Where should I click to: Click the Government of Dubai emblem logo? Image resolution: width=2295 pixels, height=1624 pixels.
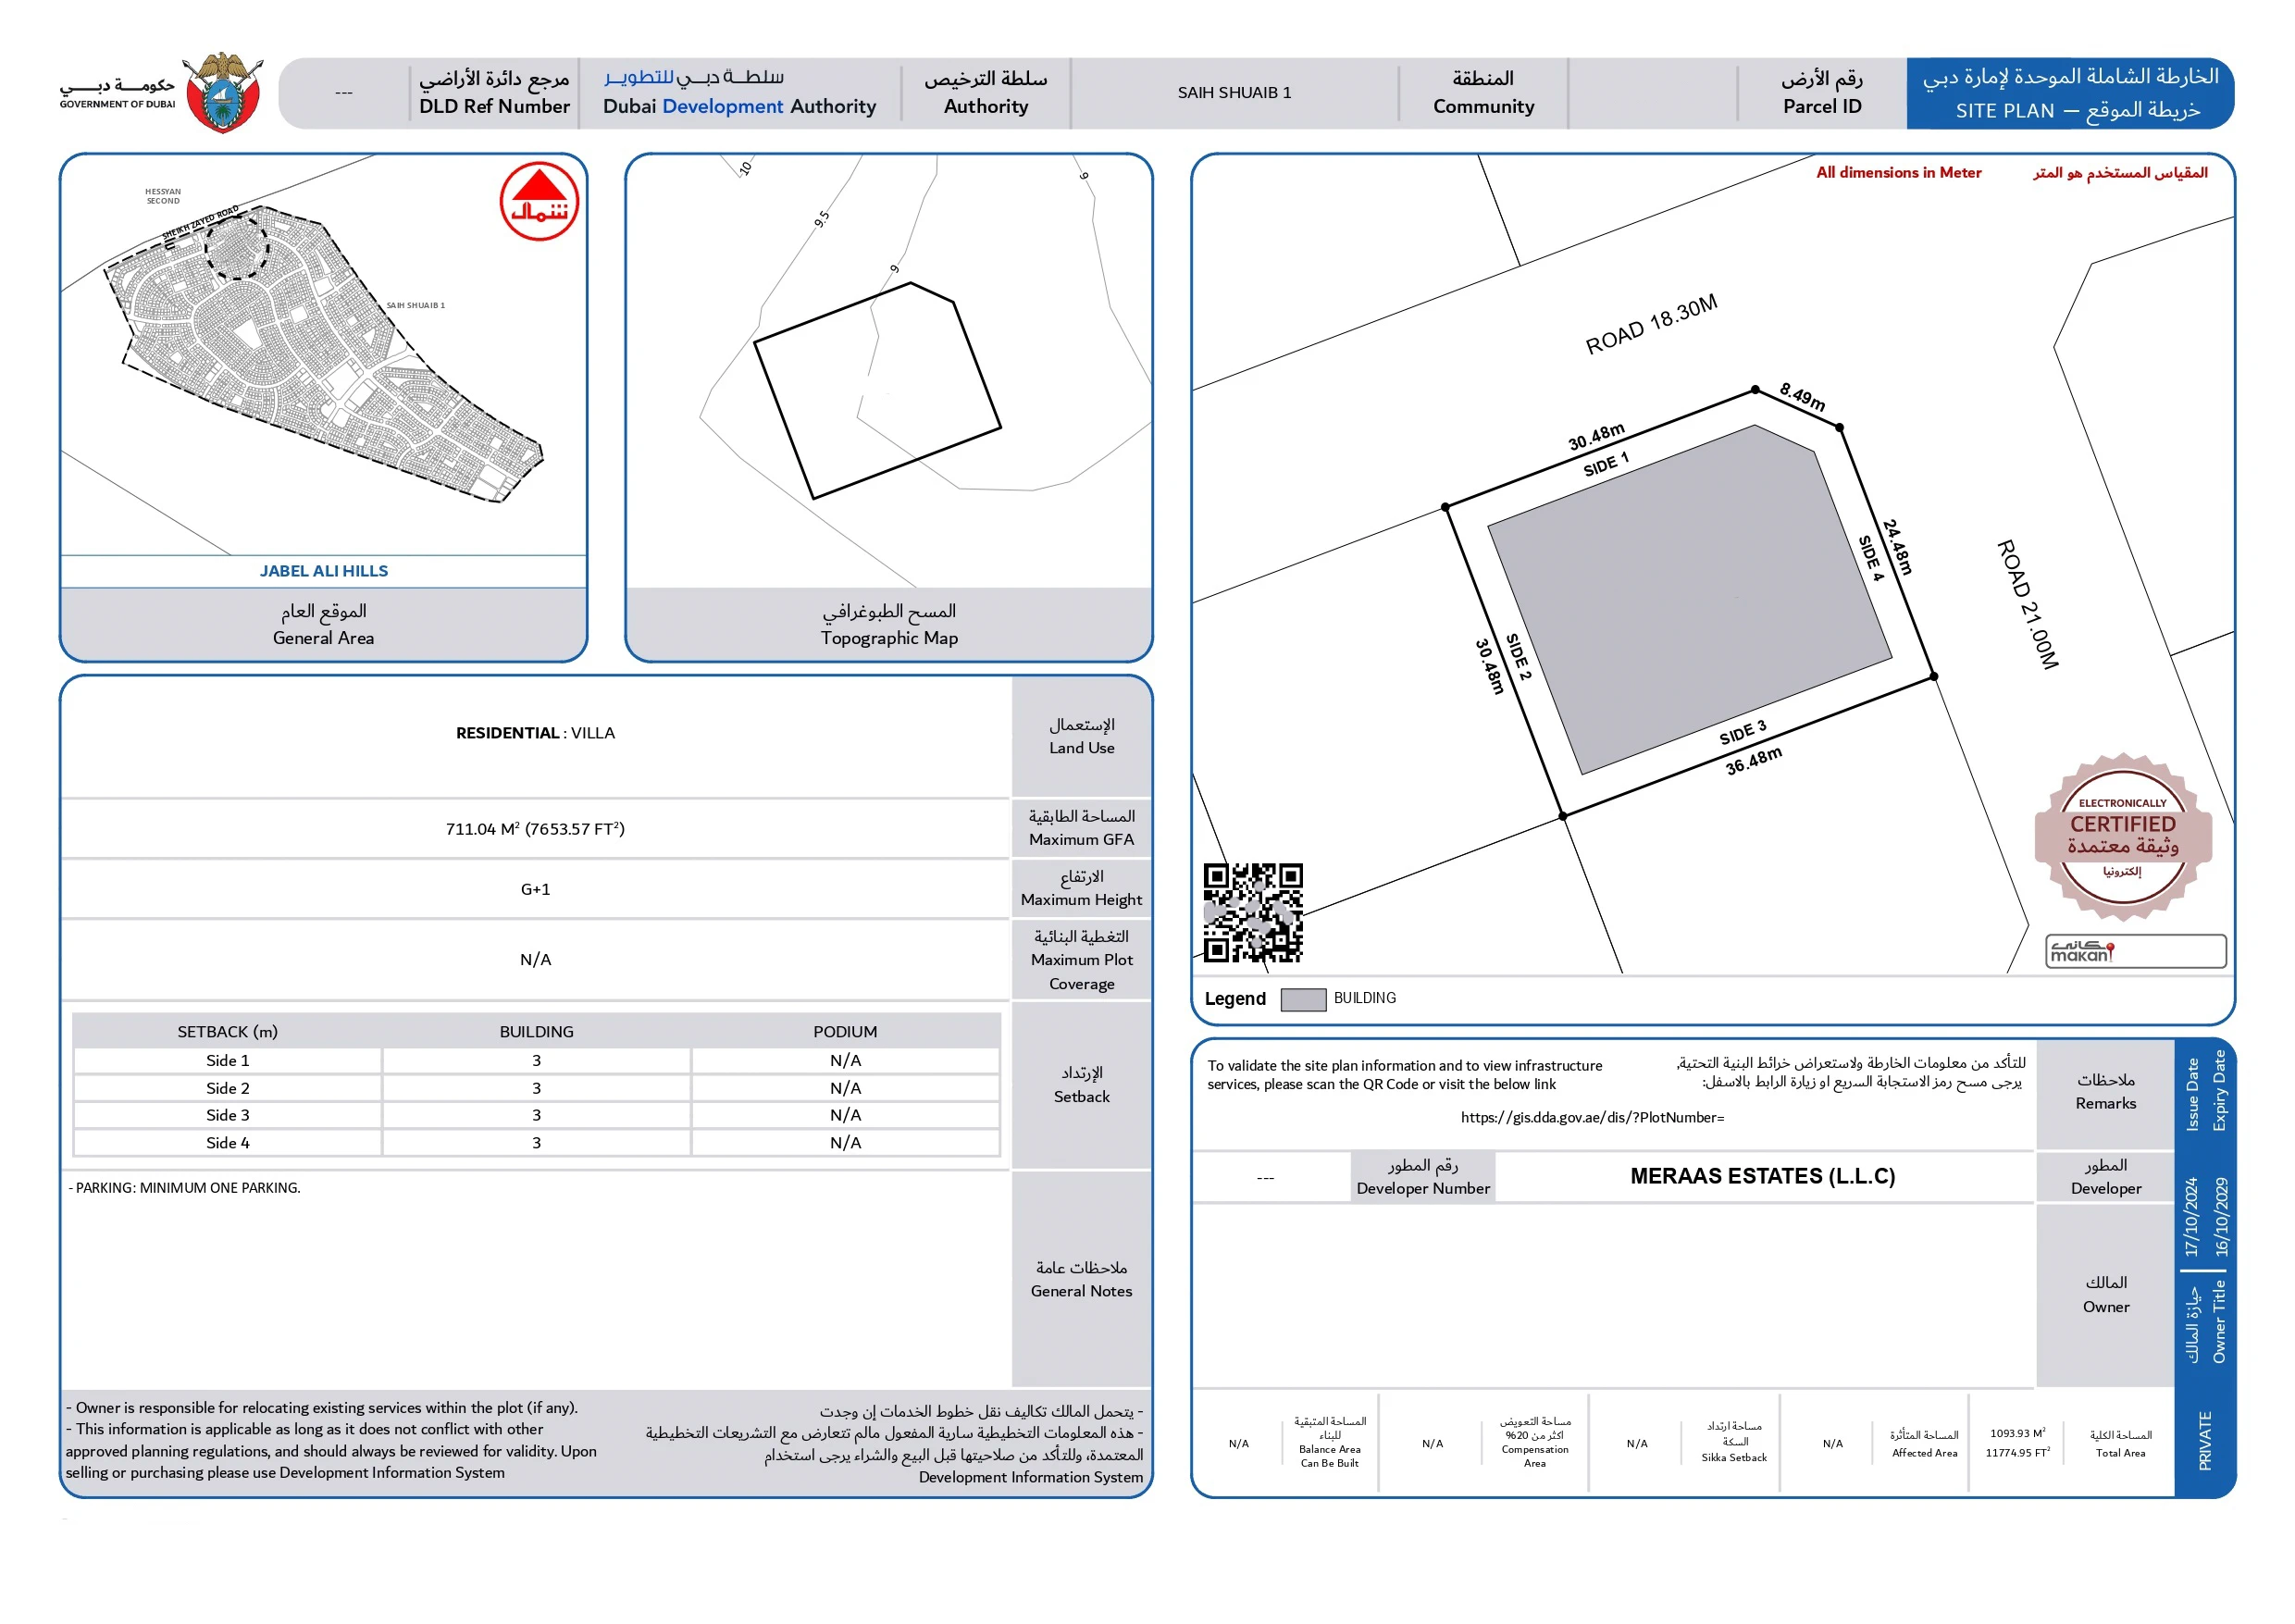pyautogui.click(x=224, y=92)
